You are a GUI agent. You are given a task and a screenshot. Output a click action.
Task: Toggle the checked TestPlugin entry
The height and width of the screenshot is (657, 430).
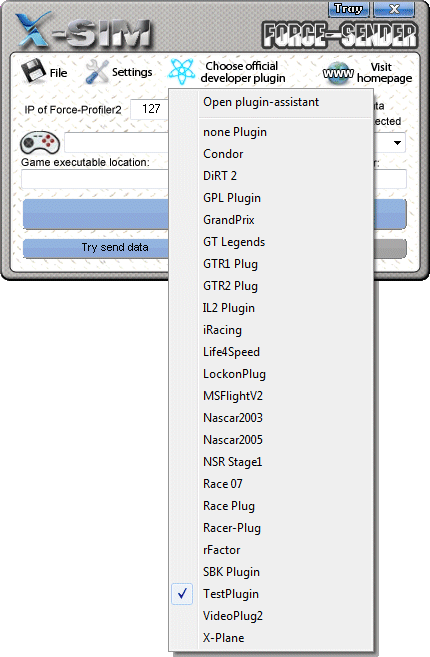click(x=271, y=594)
